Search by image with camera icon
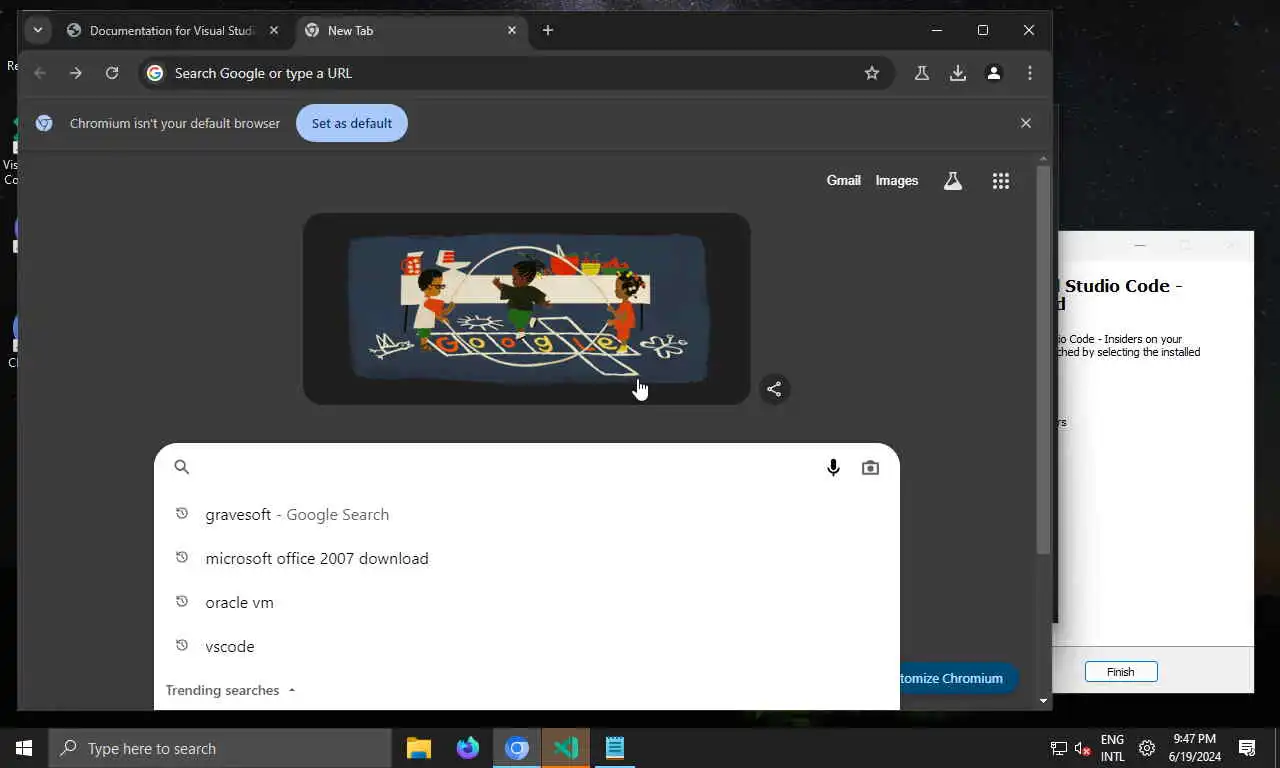 pyautogui.click(x=870, y=467)
